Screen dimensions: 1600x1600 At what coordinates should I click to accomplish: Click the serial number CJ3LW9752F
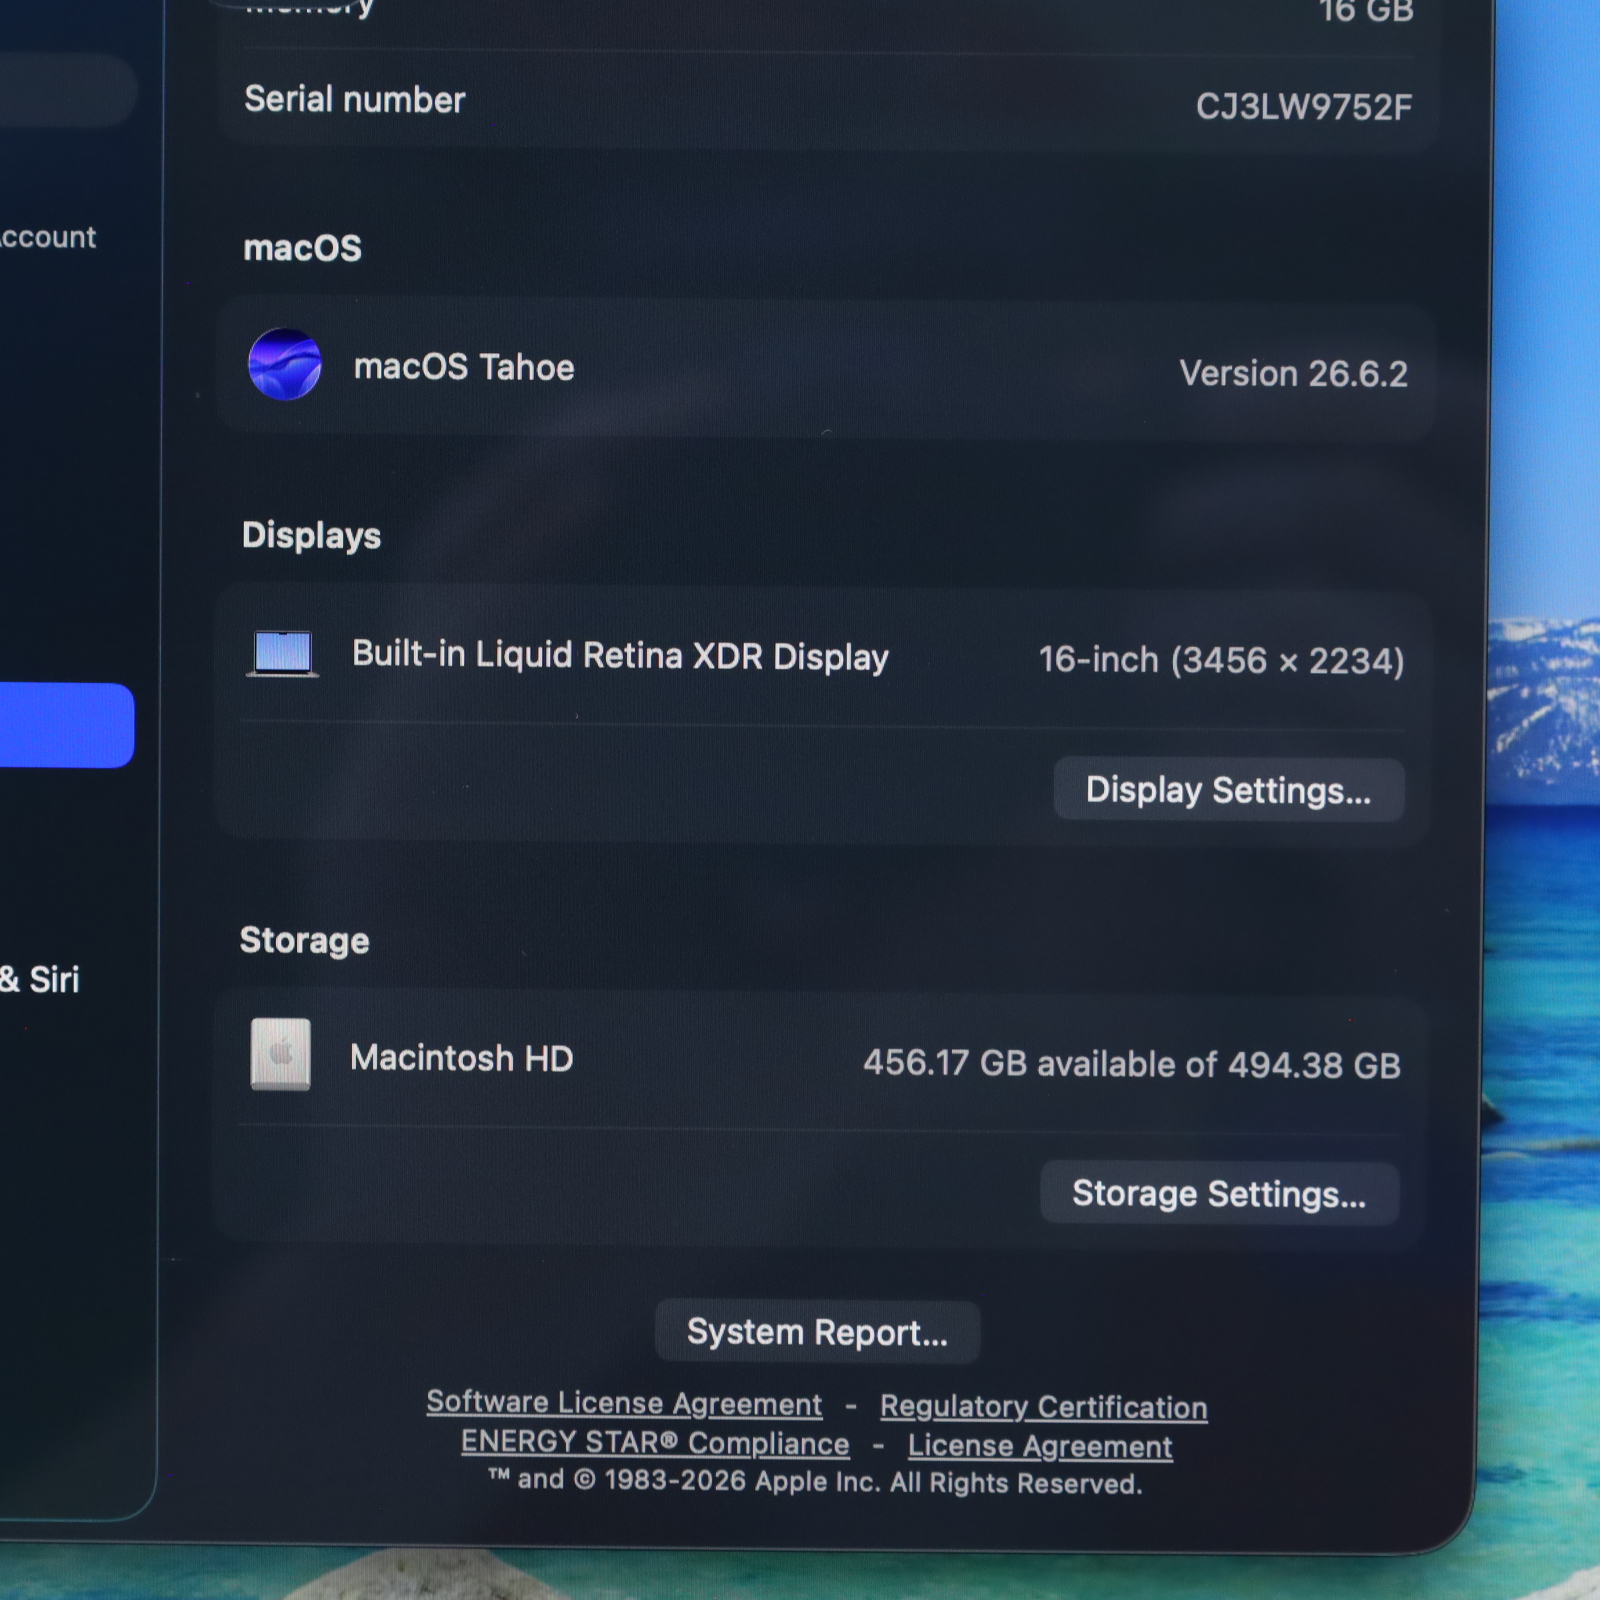[x=1304, y=106]
